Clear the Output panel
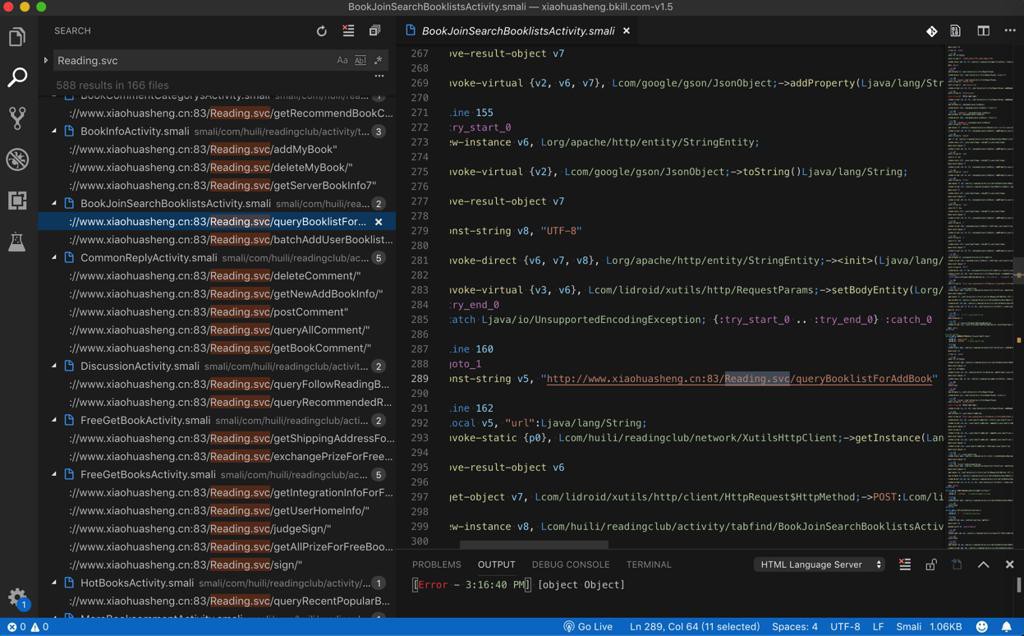The width and height of the screenshot is (1024, 636). point(904,564)
